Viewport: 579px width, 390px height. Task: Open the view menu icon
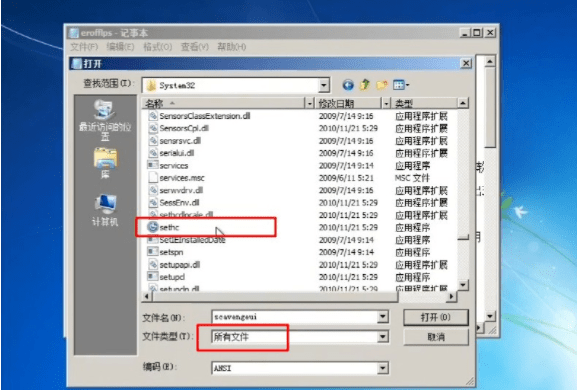pyautogui.click(x=401, y=85)
